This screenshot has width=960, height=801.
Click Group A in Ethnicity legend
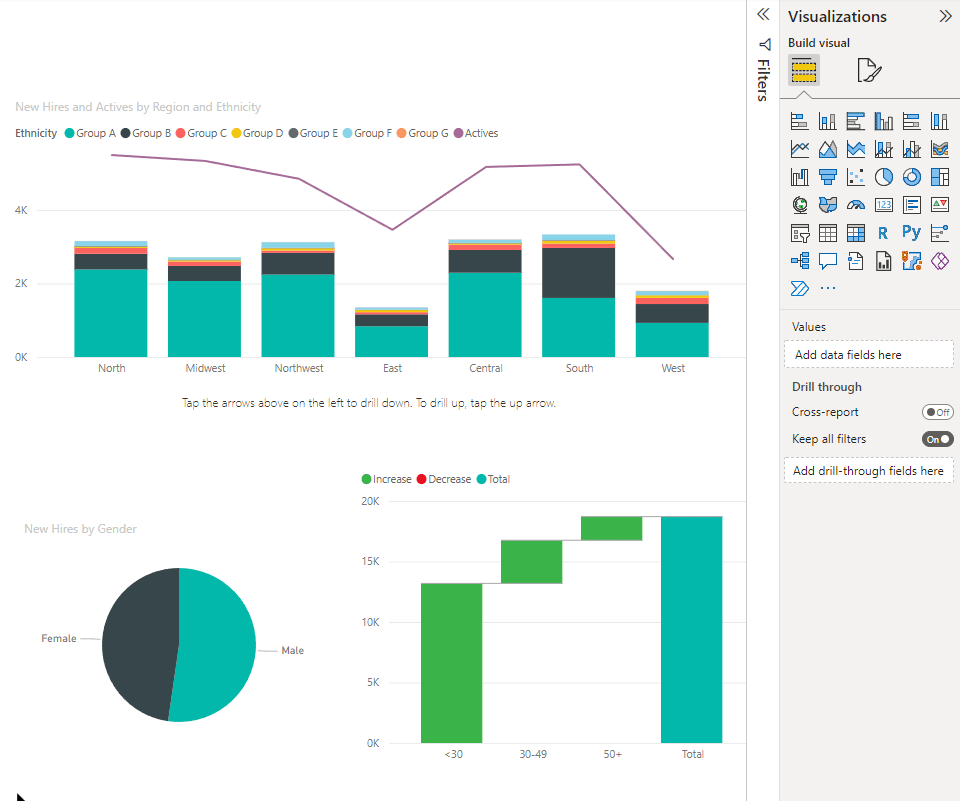(x=90, y=133)
